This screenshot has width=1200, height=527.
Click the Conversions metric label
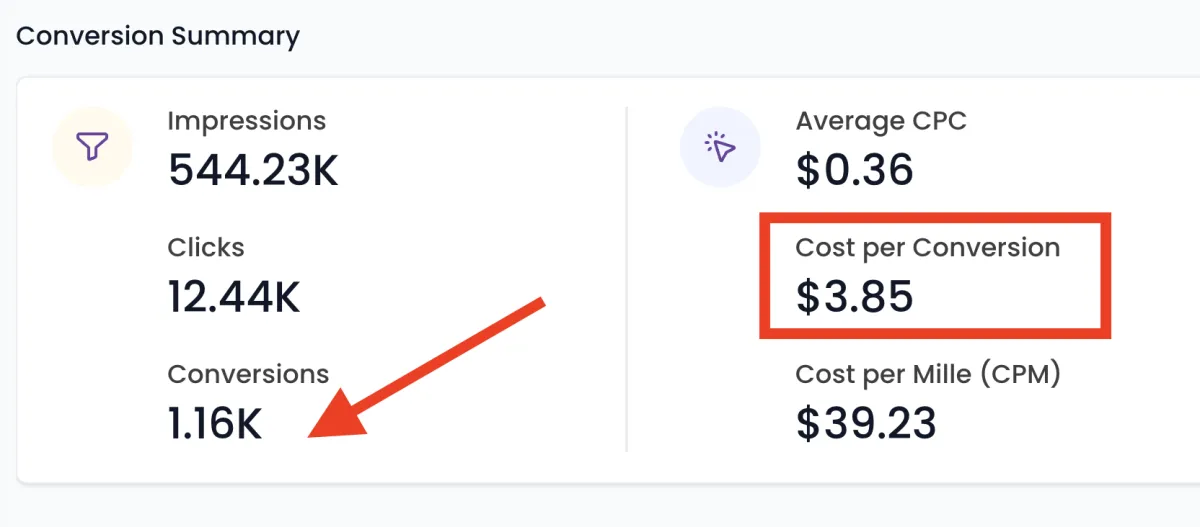[248, 374]
